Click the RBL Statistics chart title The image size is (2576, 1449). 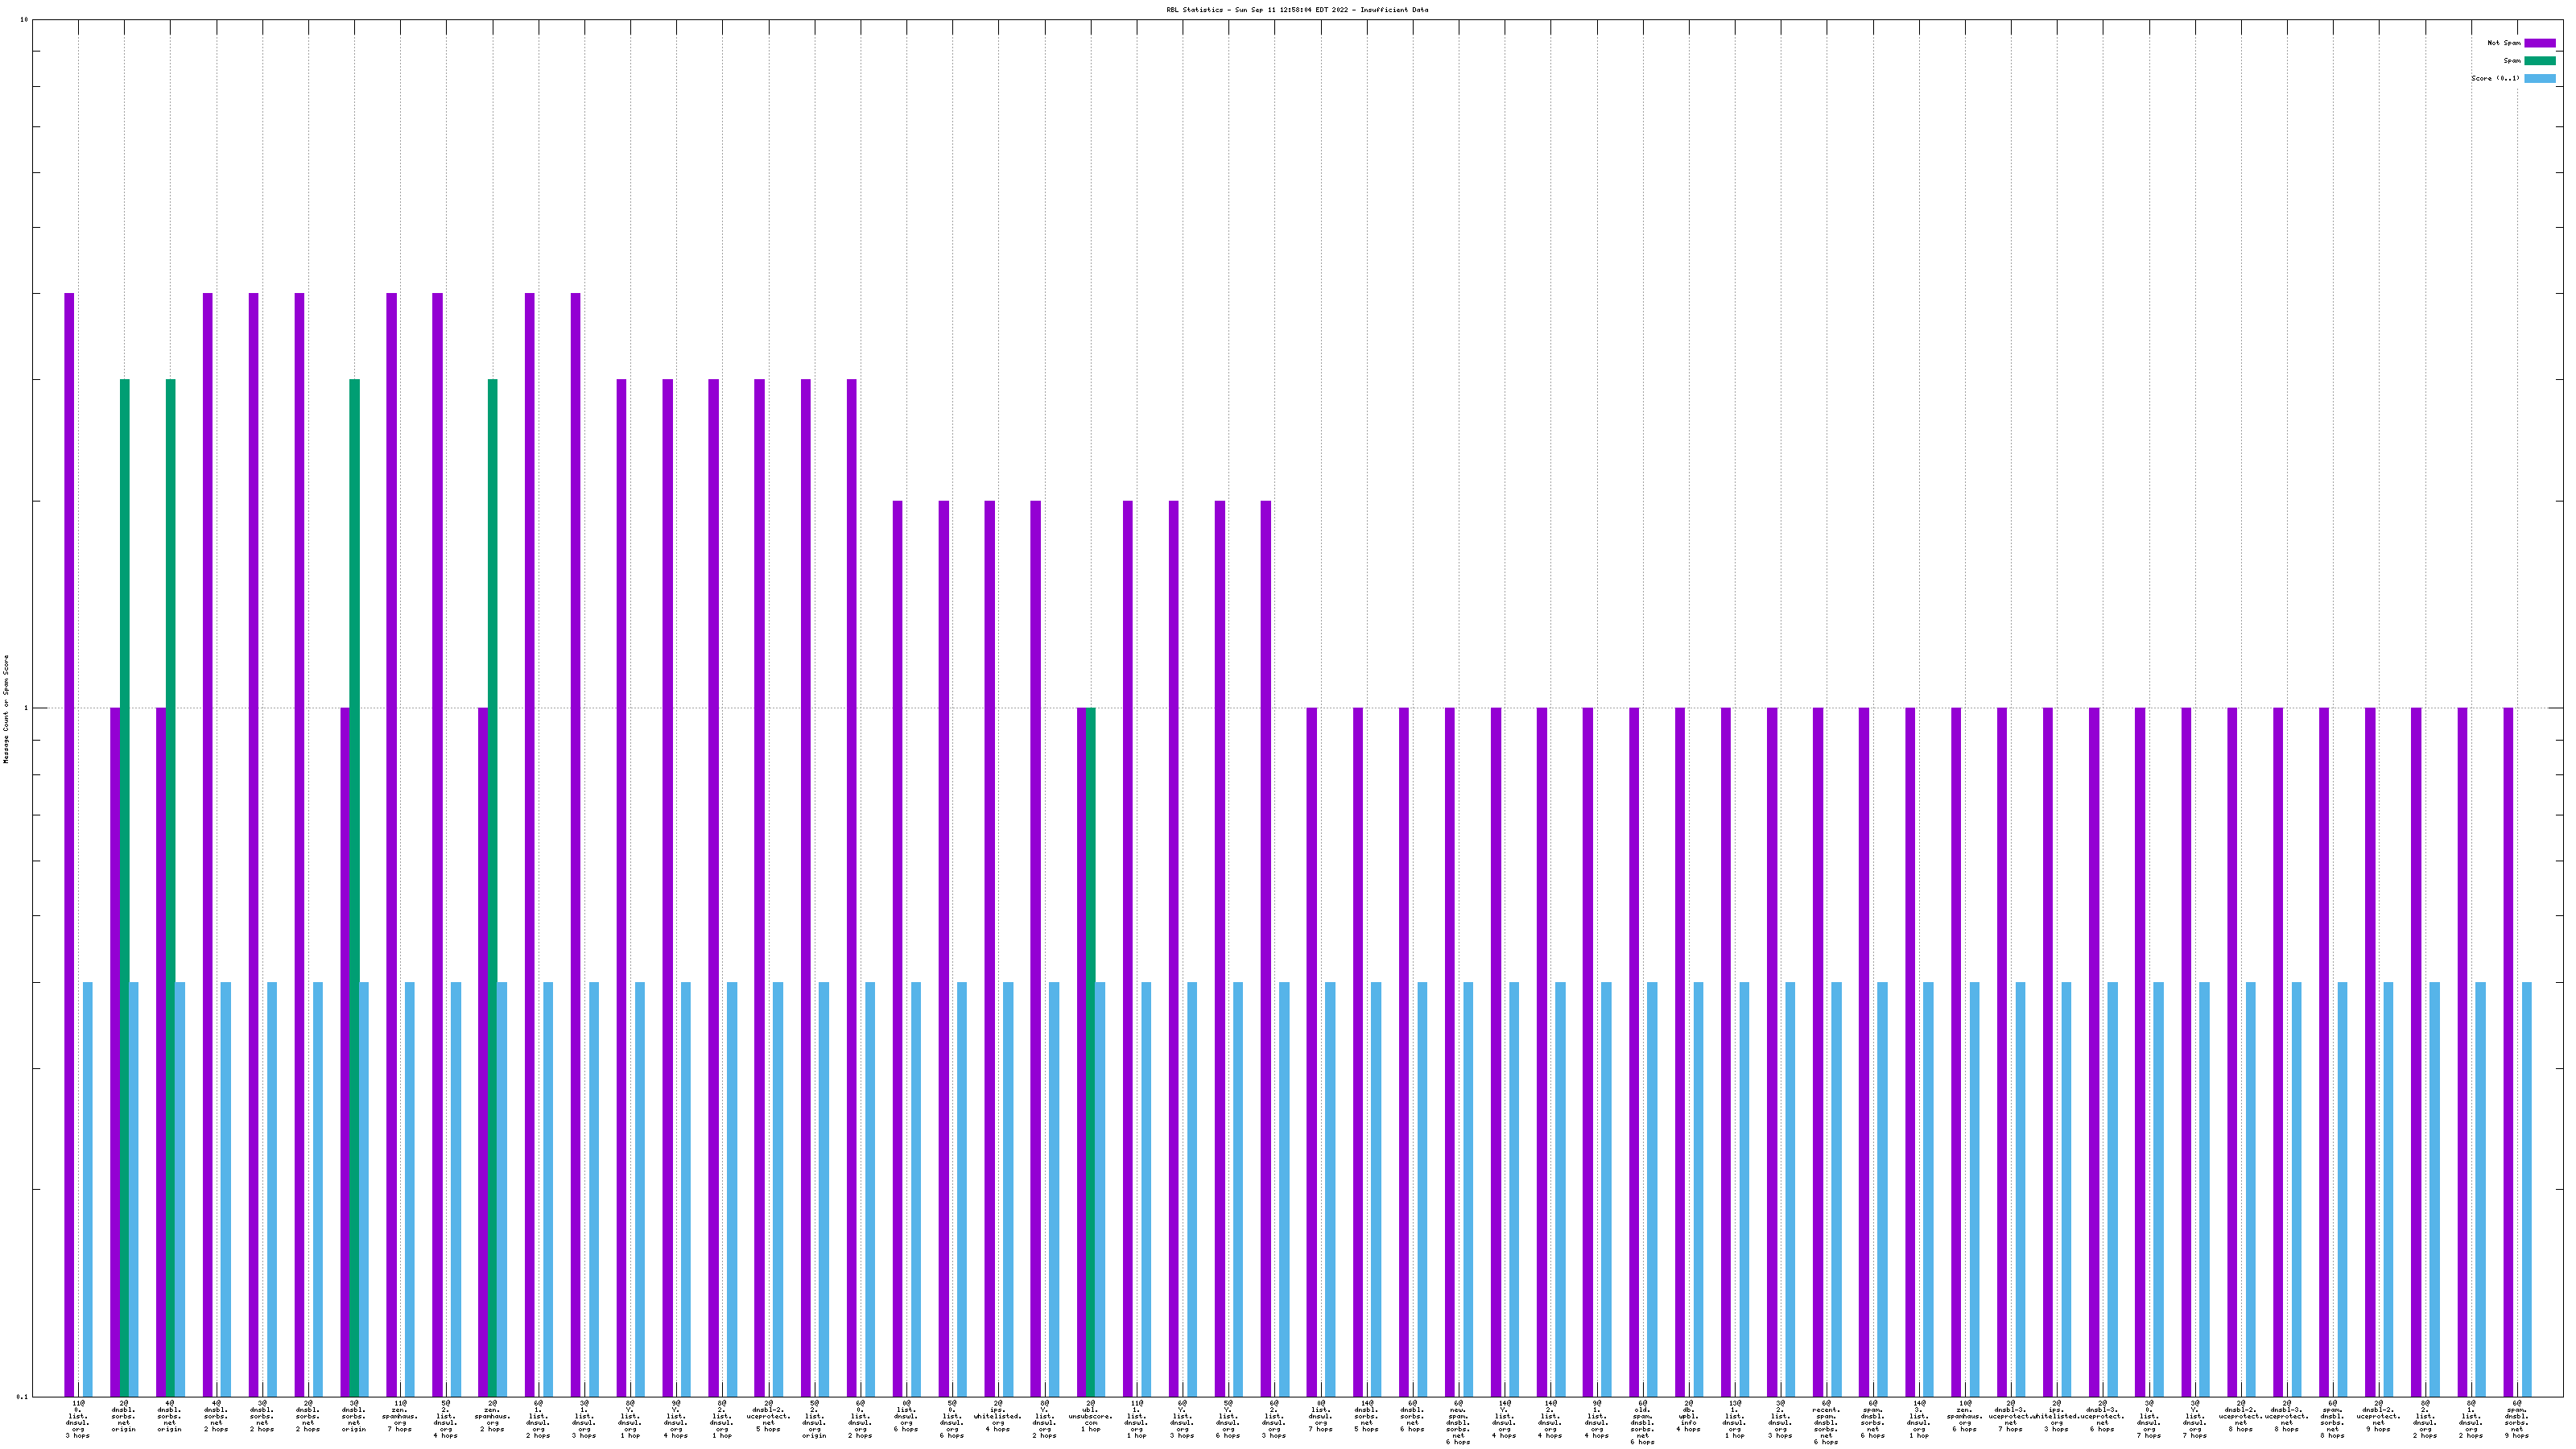pyautogui.click(x=1296, y=10)
